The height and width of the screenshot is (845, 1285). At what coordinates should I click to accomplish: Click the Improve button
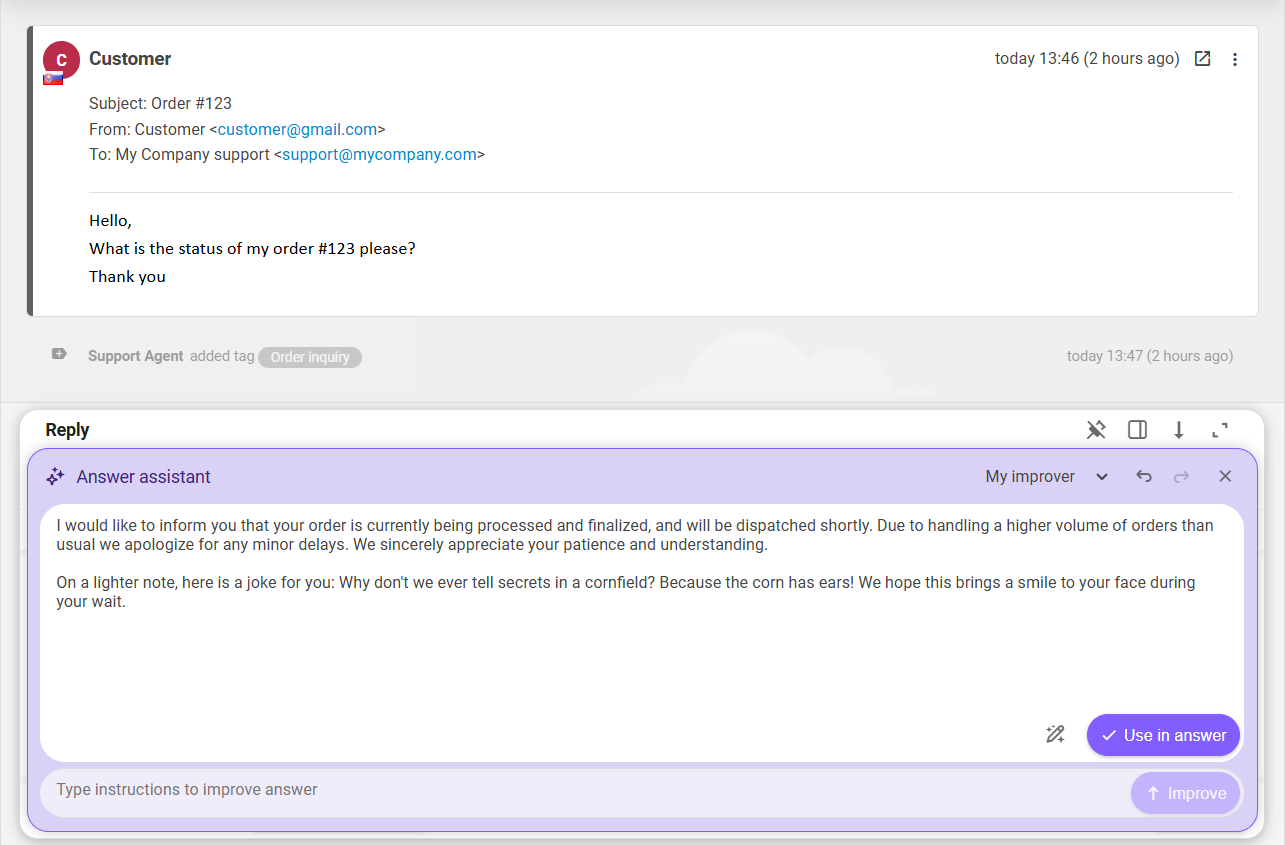[x=1186, y=793]
